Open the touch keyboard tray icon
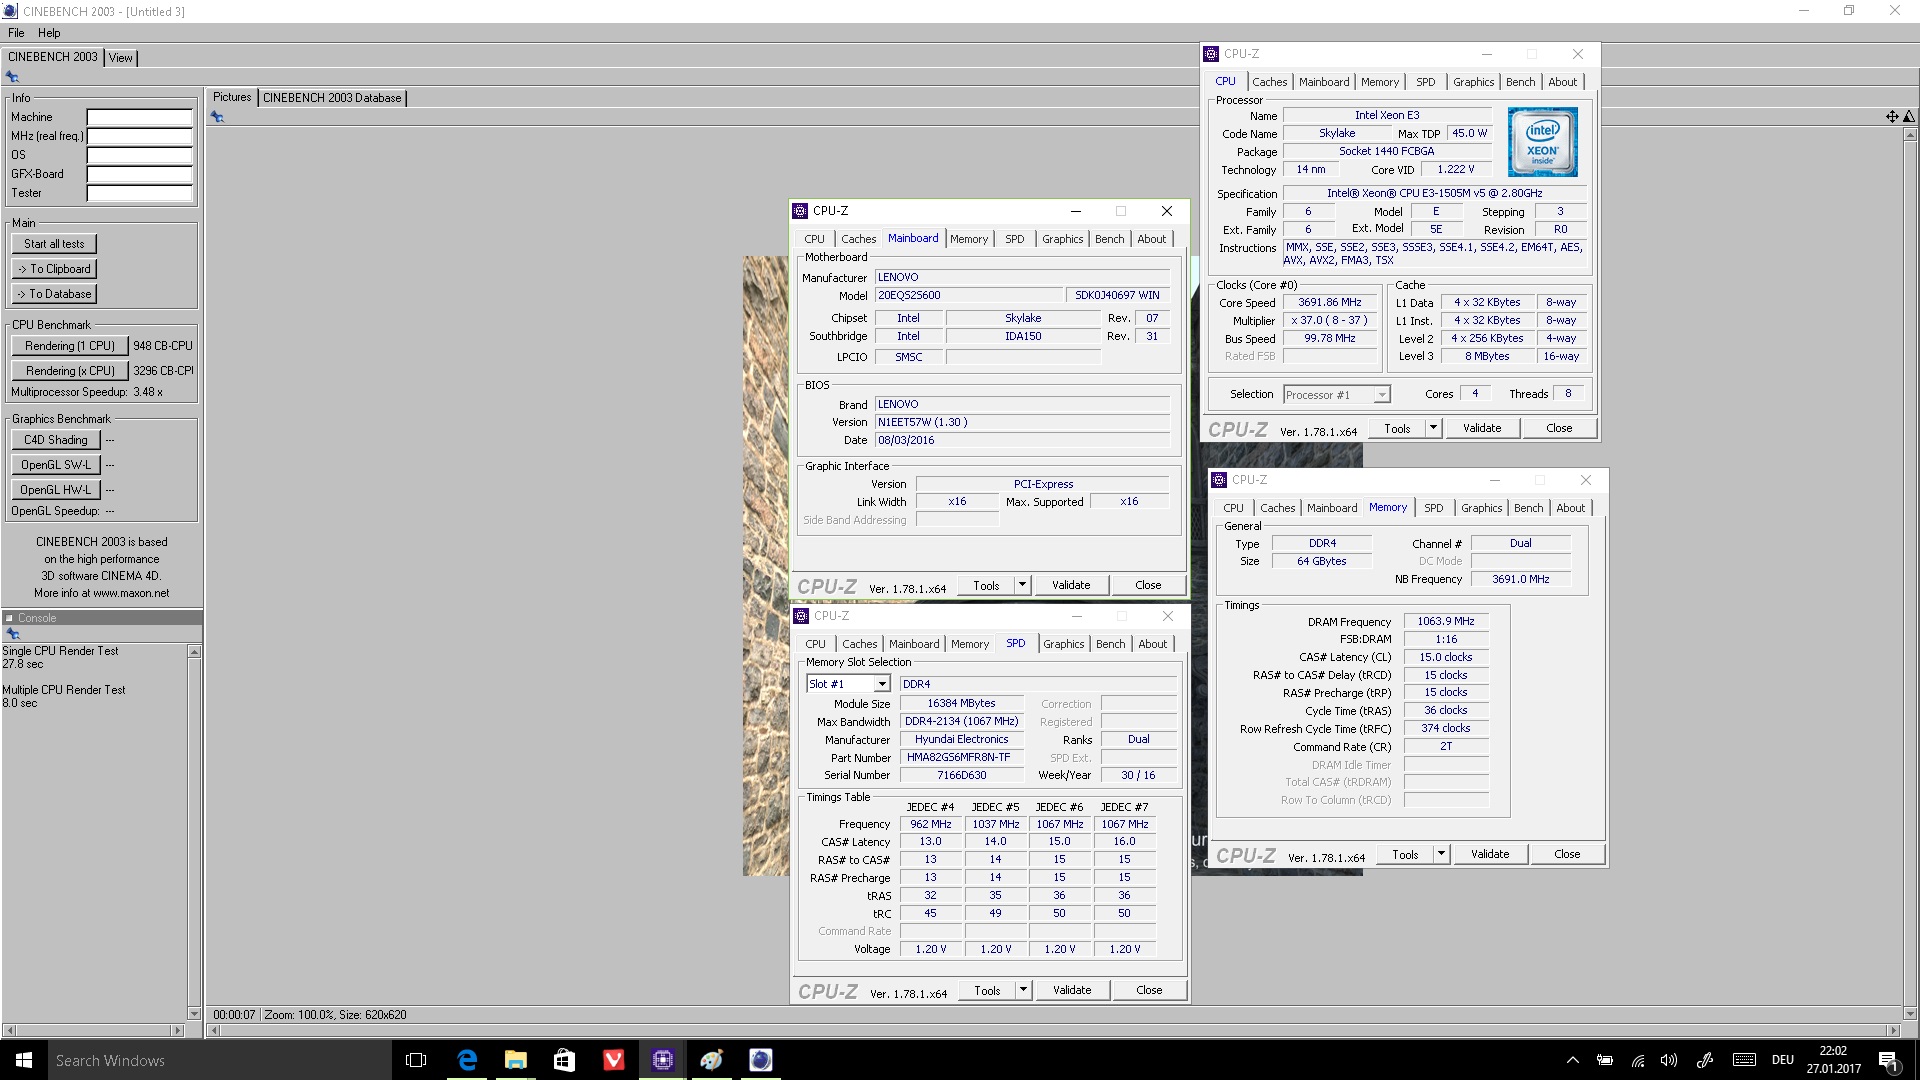This screenshot has height=1080, width=1920. click(1744, 1060)
